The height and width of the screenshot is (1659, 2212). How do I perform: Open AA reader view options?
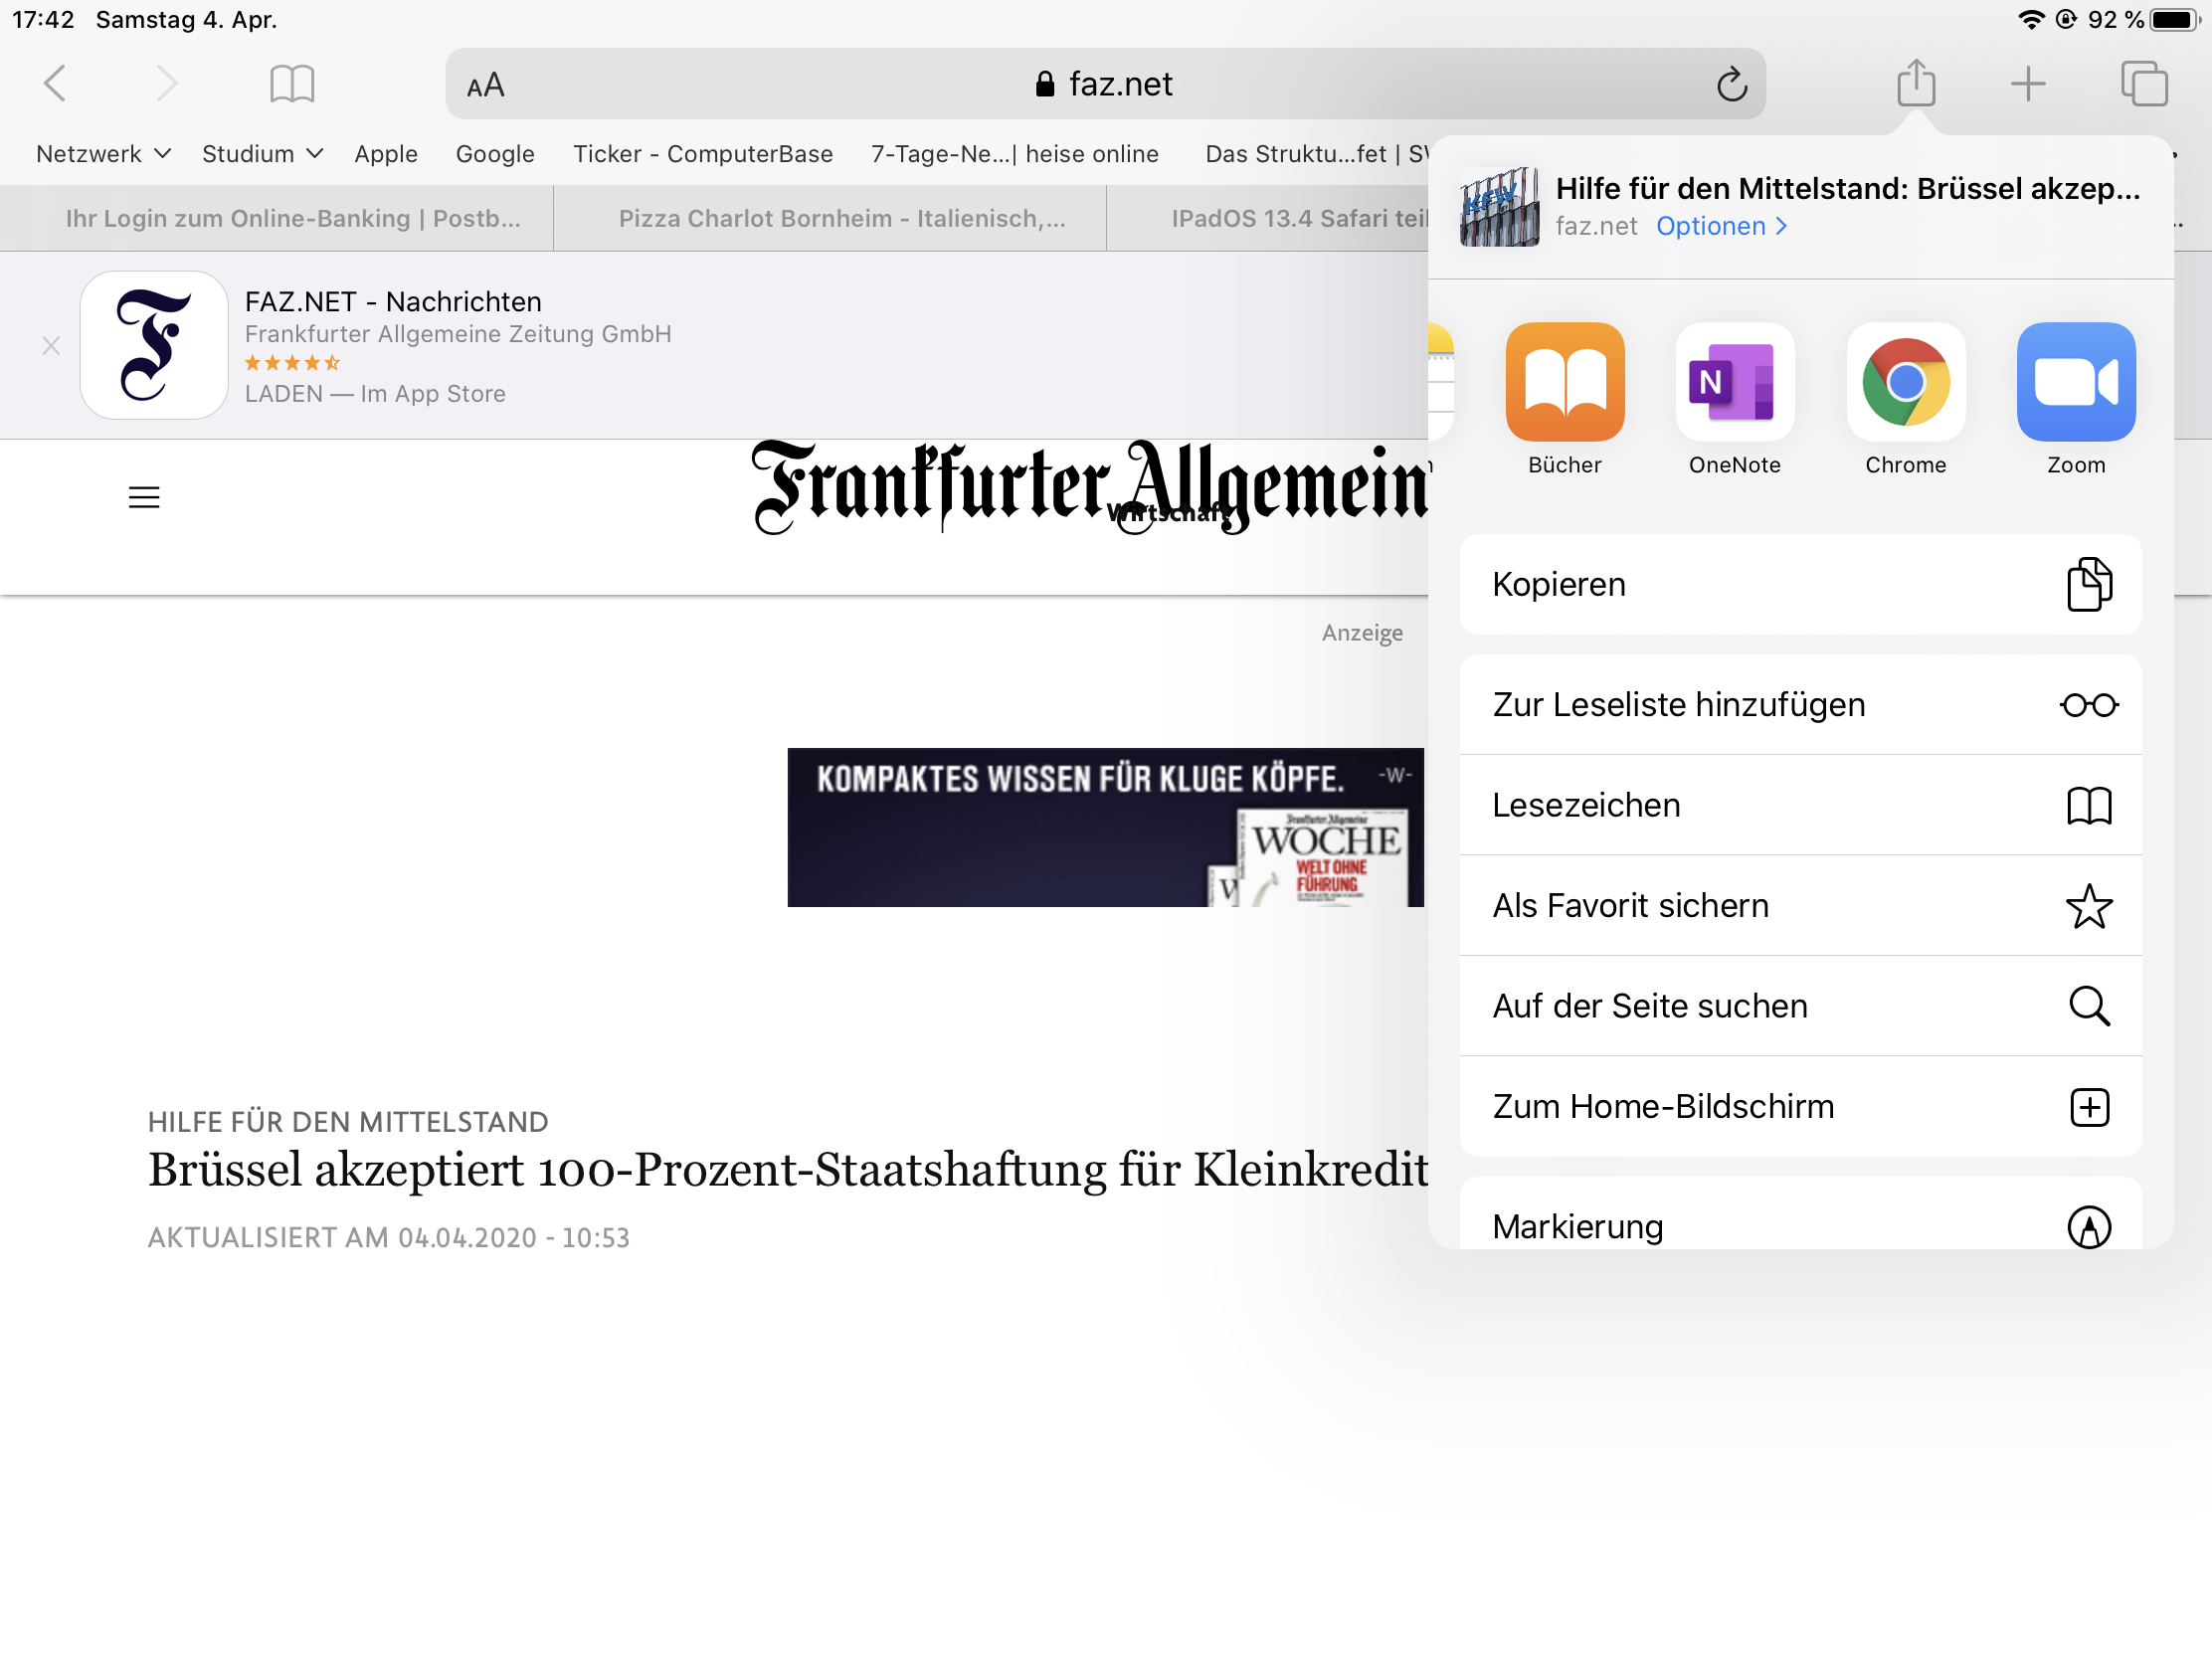(x=486, y=86)
